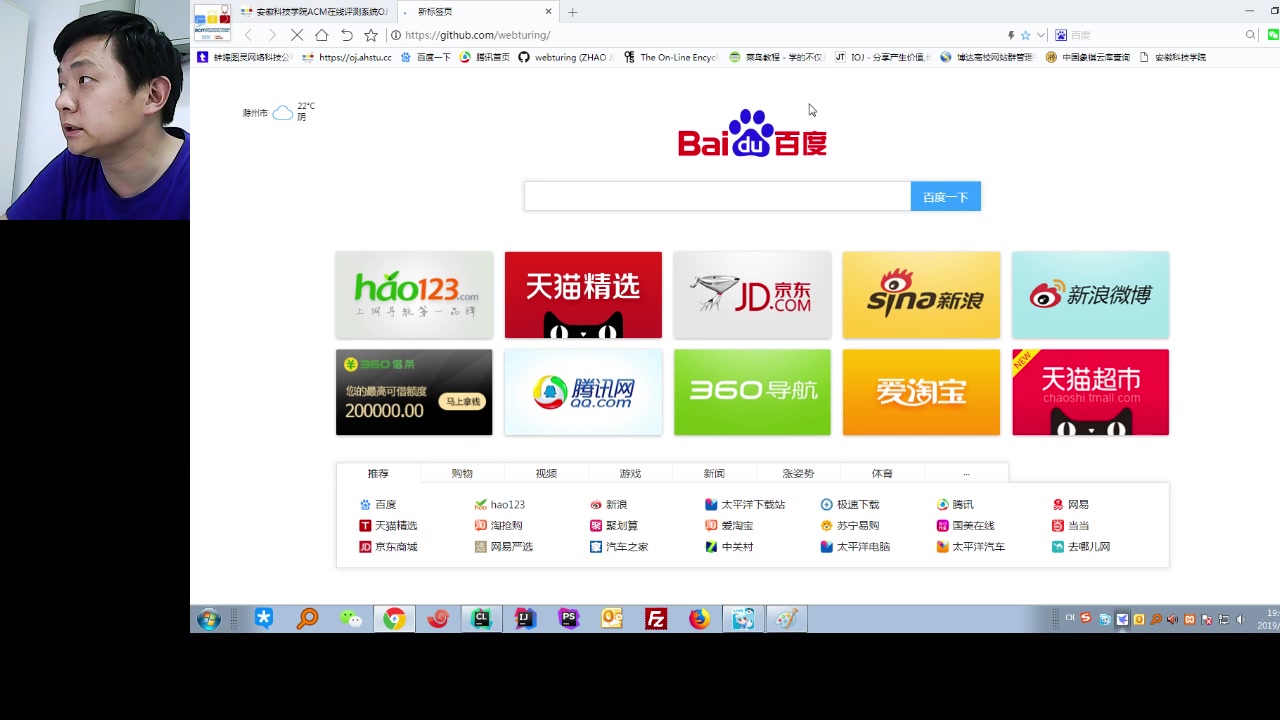This screenshot has width=1280, height=720.
Task: Open the 安徽科技学院 bookmark
Action: 1173,57
